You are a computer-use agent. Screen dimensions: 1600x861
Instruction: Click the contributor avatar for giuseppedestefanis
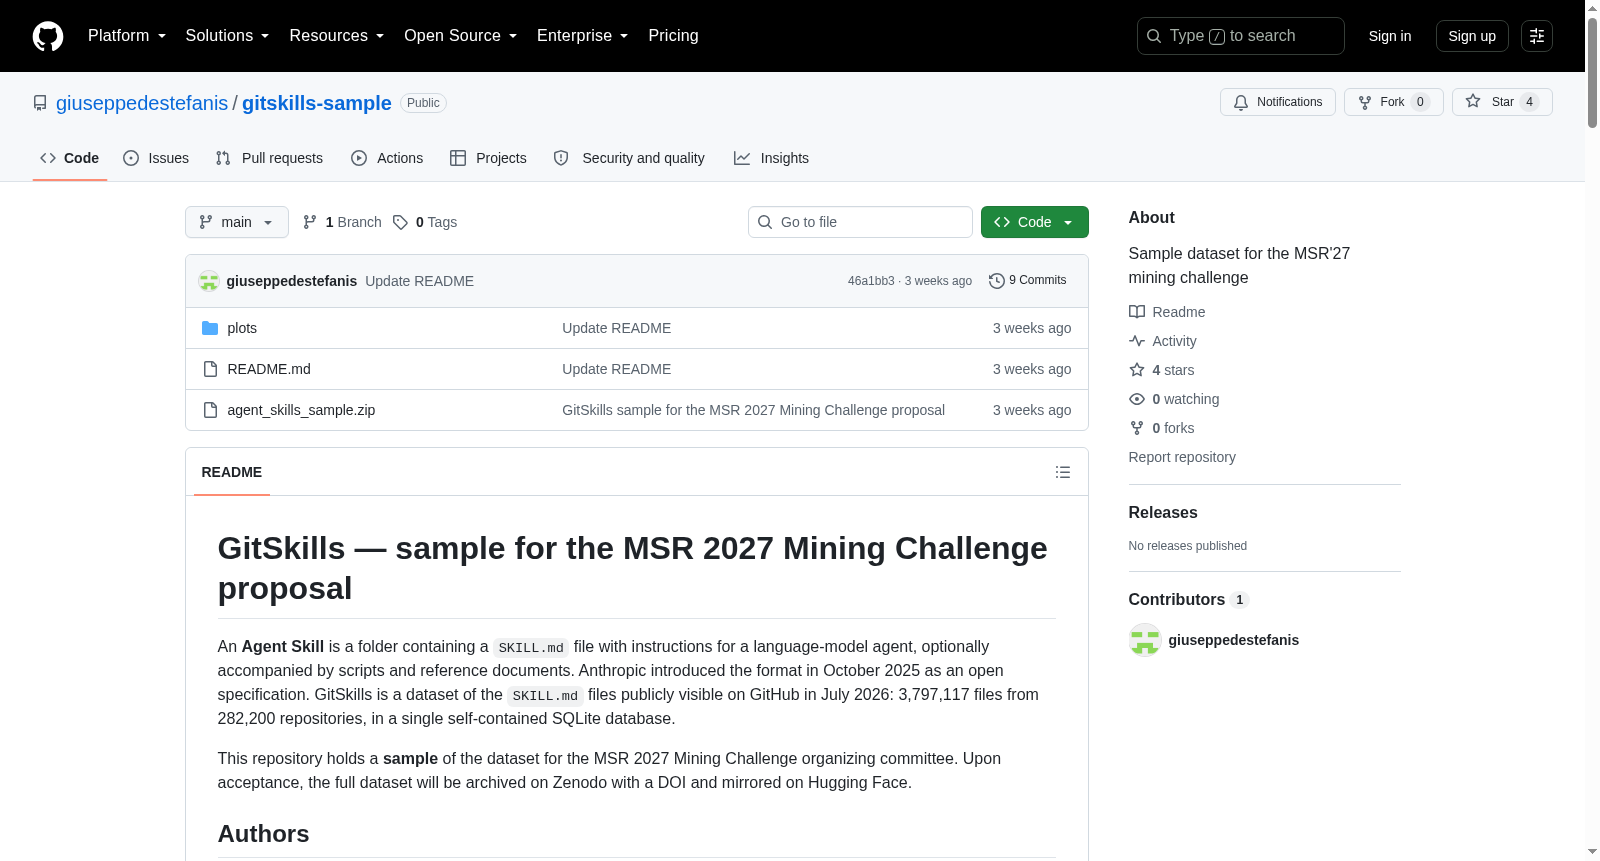[x=1145, y=640]
